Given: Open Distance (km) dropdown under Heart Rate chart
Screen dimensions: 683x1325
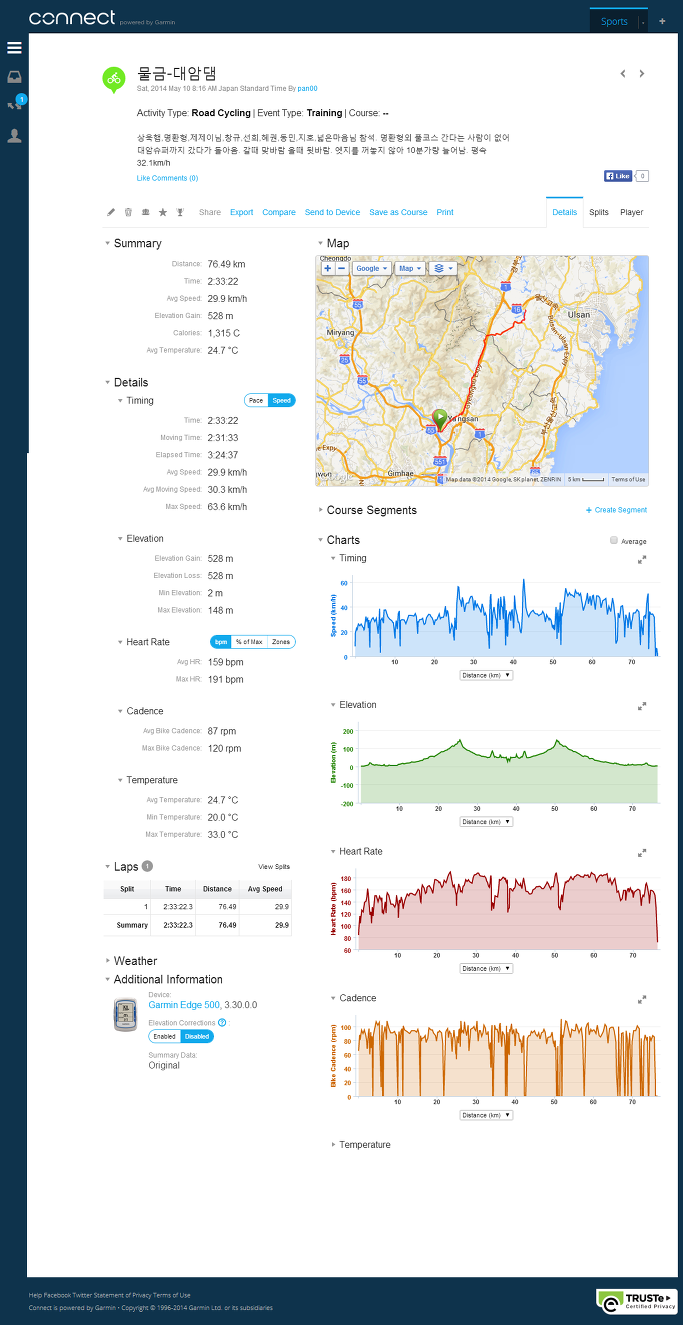Looking at the screenshot, I should click(486, 968).
